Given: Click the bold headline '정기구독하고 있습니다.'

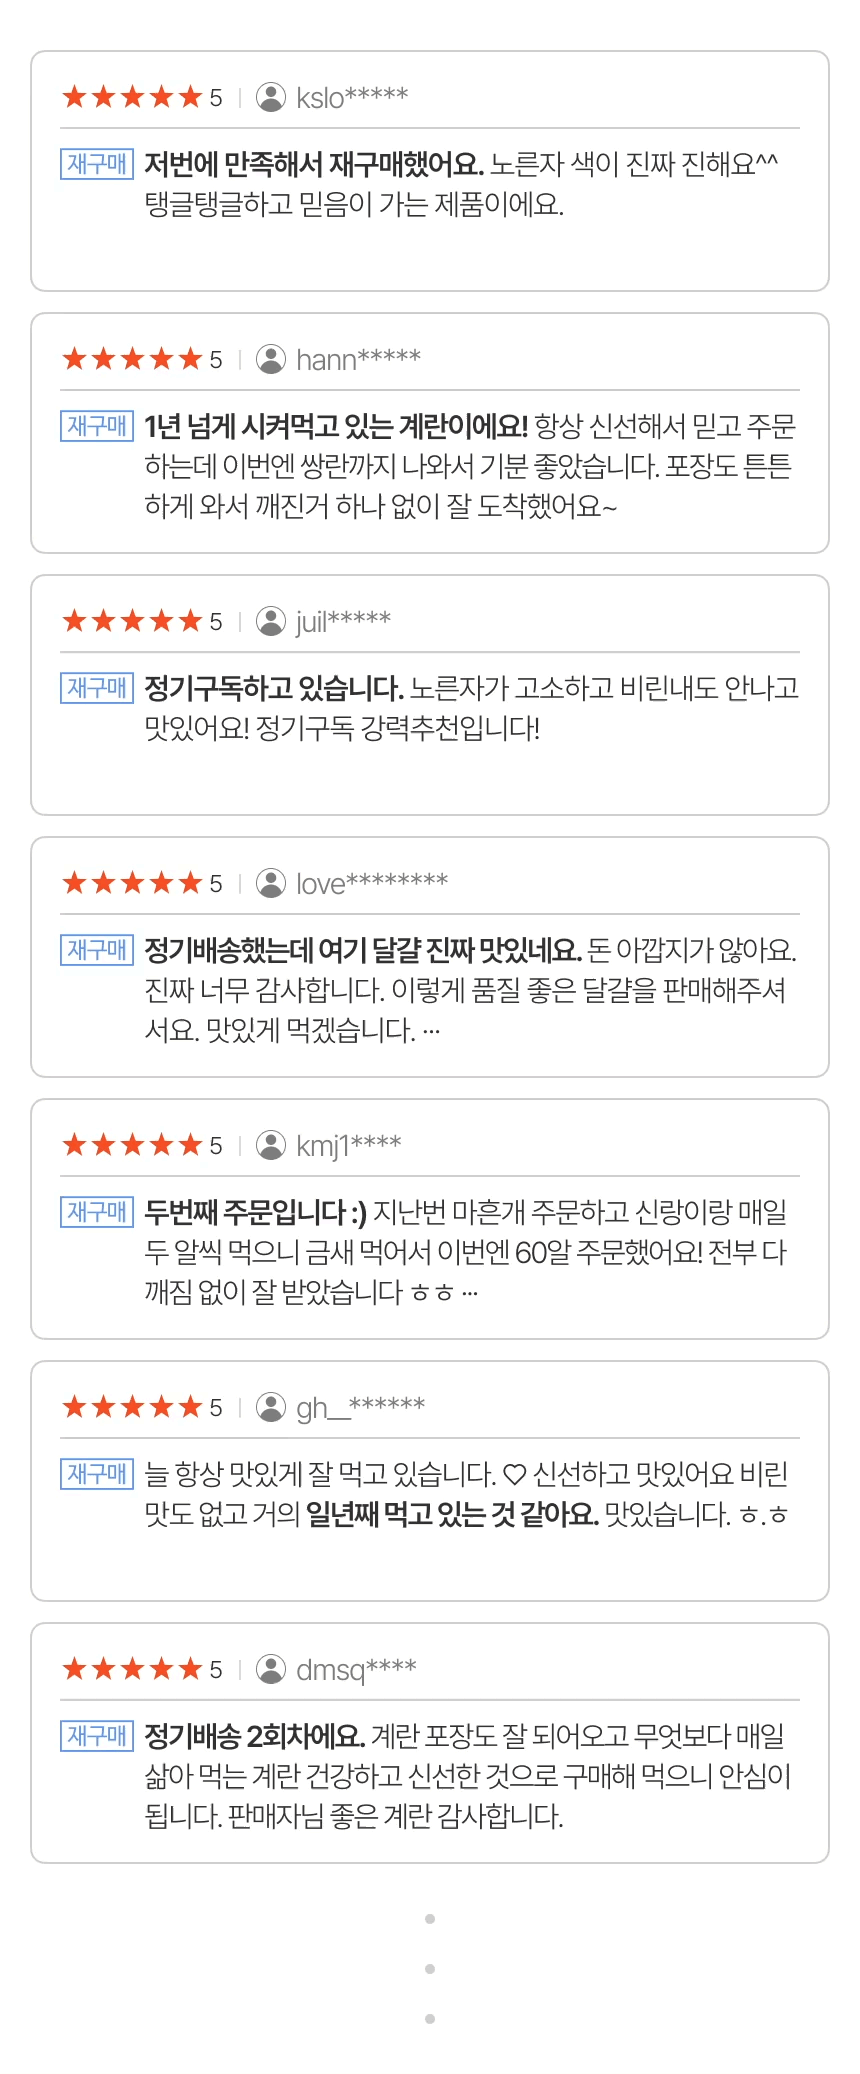Looking at the screenshot, I should tap(274, 688).
